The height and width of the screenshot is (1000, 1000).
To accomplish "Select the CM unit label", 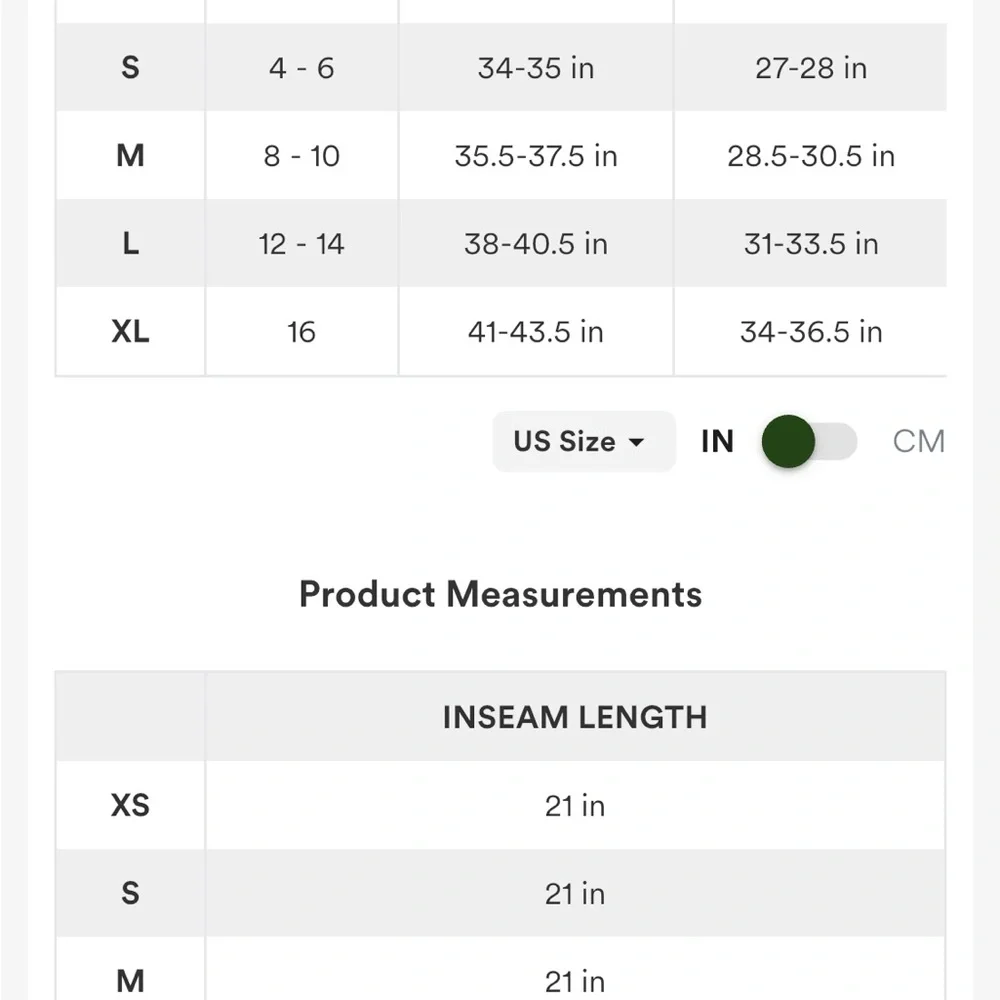I will (x=918, y=441).
